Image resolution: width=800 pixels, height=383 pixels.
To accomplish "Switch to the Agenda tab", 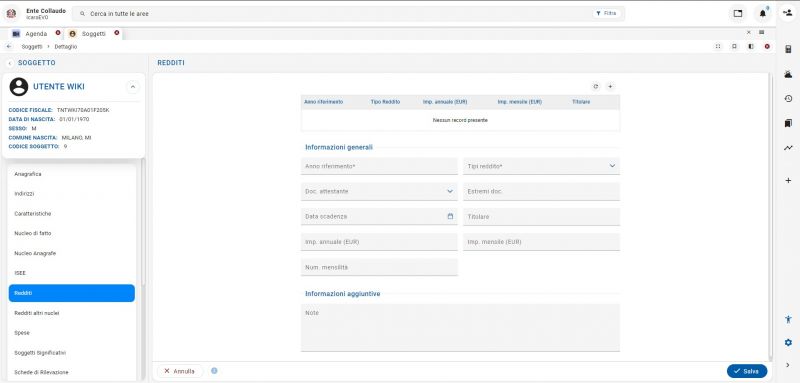I will pos(36,34).
